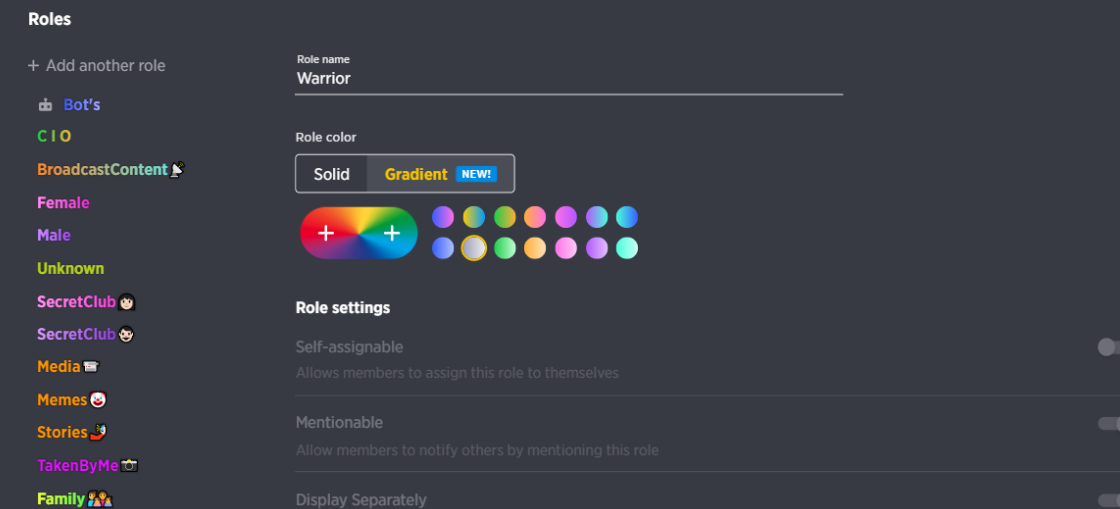This screenshot has width=1120, height=509.
Task: Select the Female role in the list
Action: (x=63, y=203)
